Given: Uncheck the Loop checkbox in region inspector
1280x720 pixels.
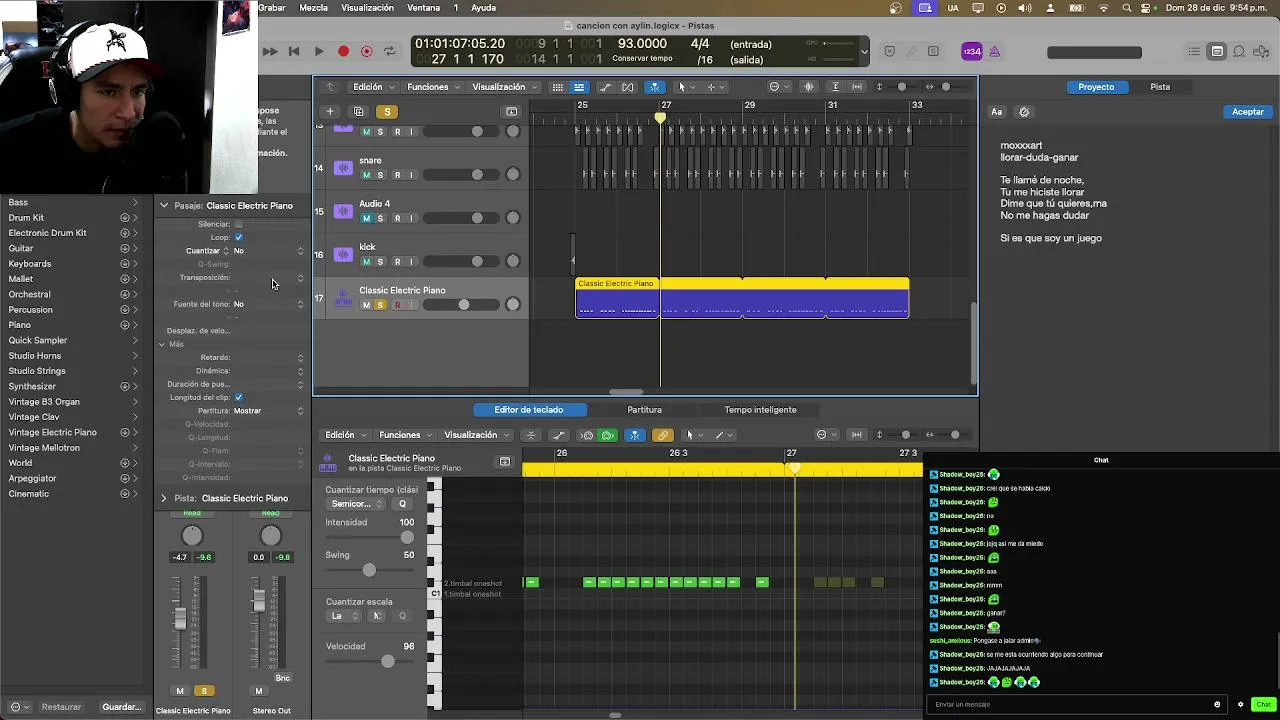Looking at the screenshot, I should 238,237.
